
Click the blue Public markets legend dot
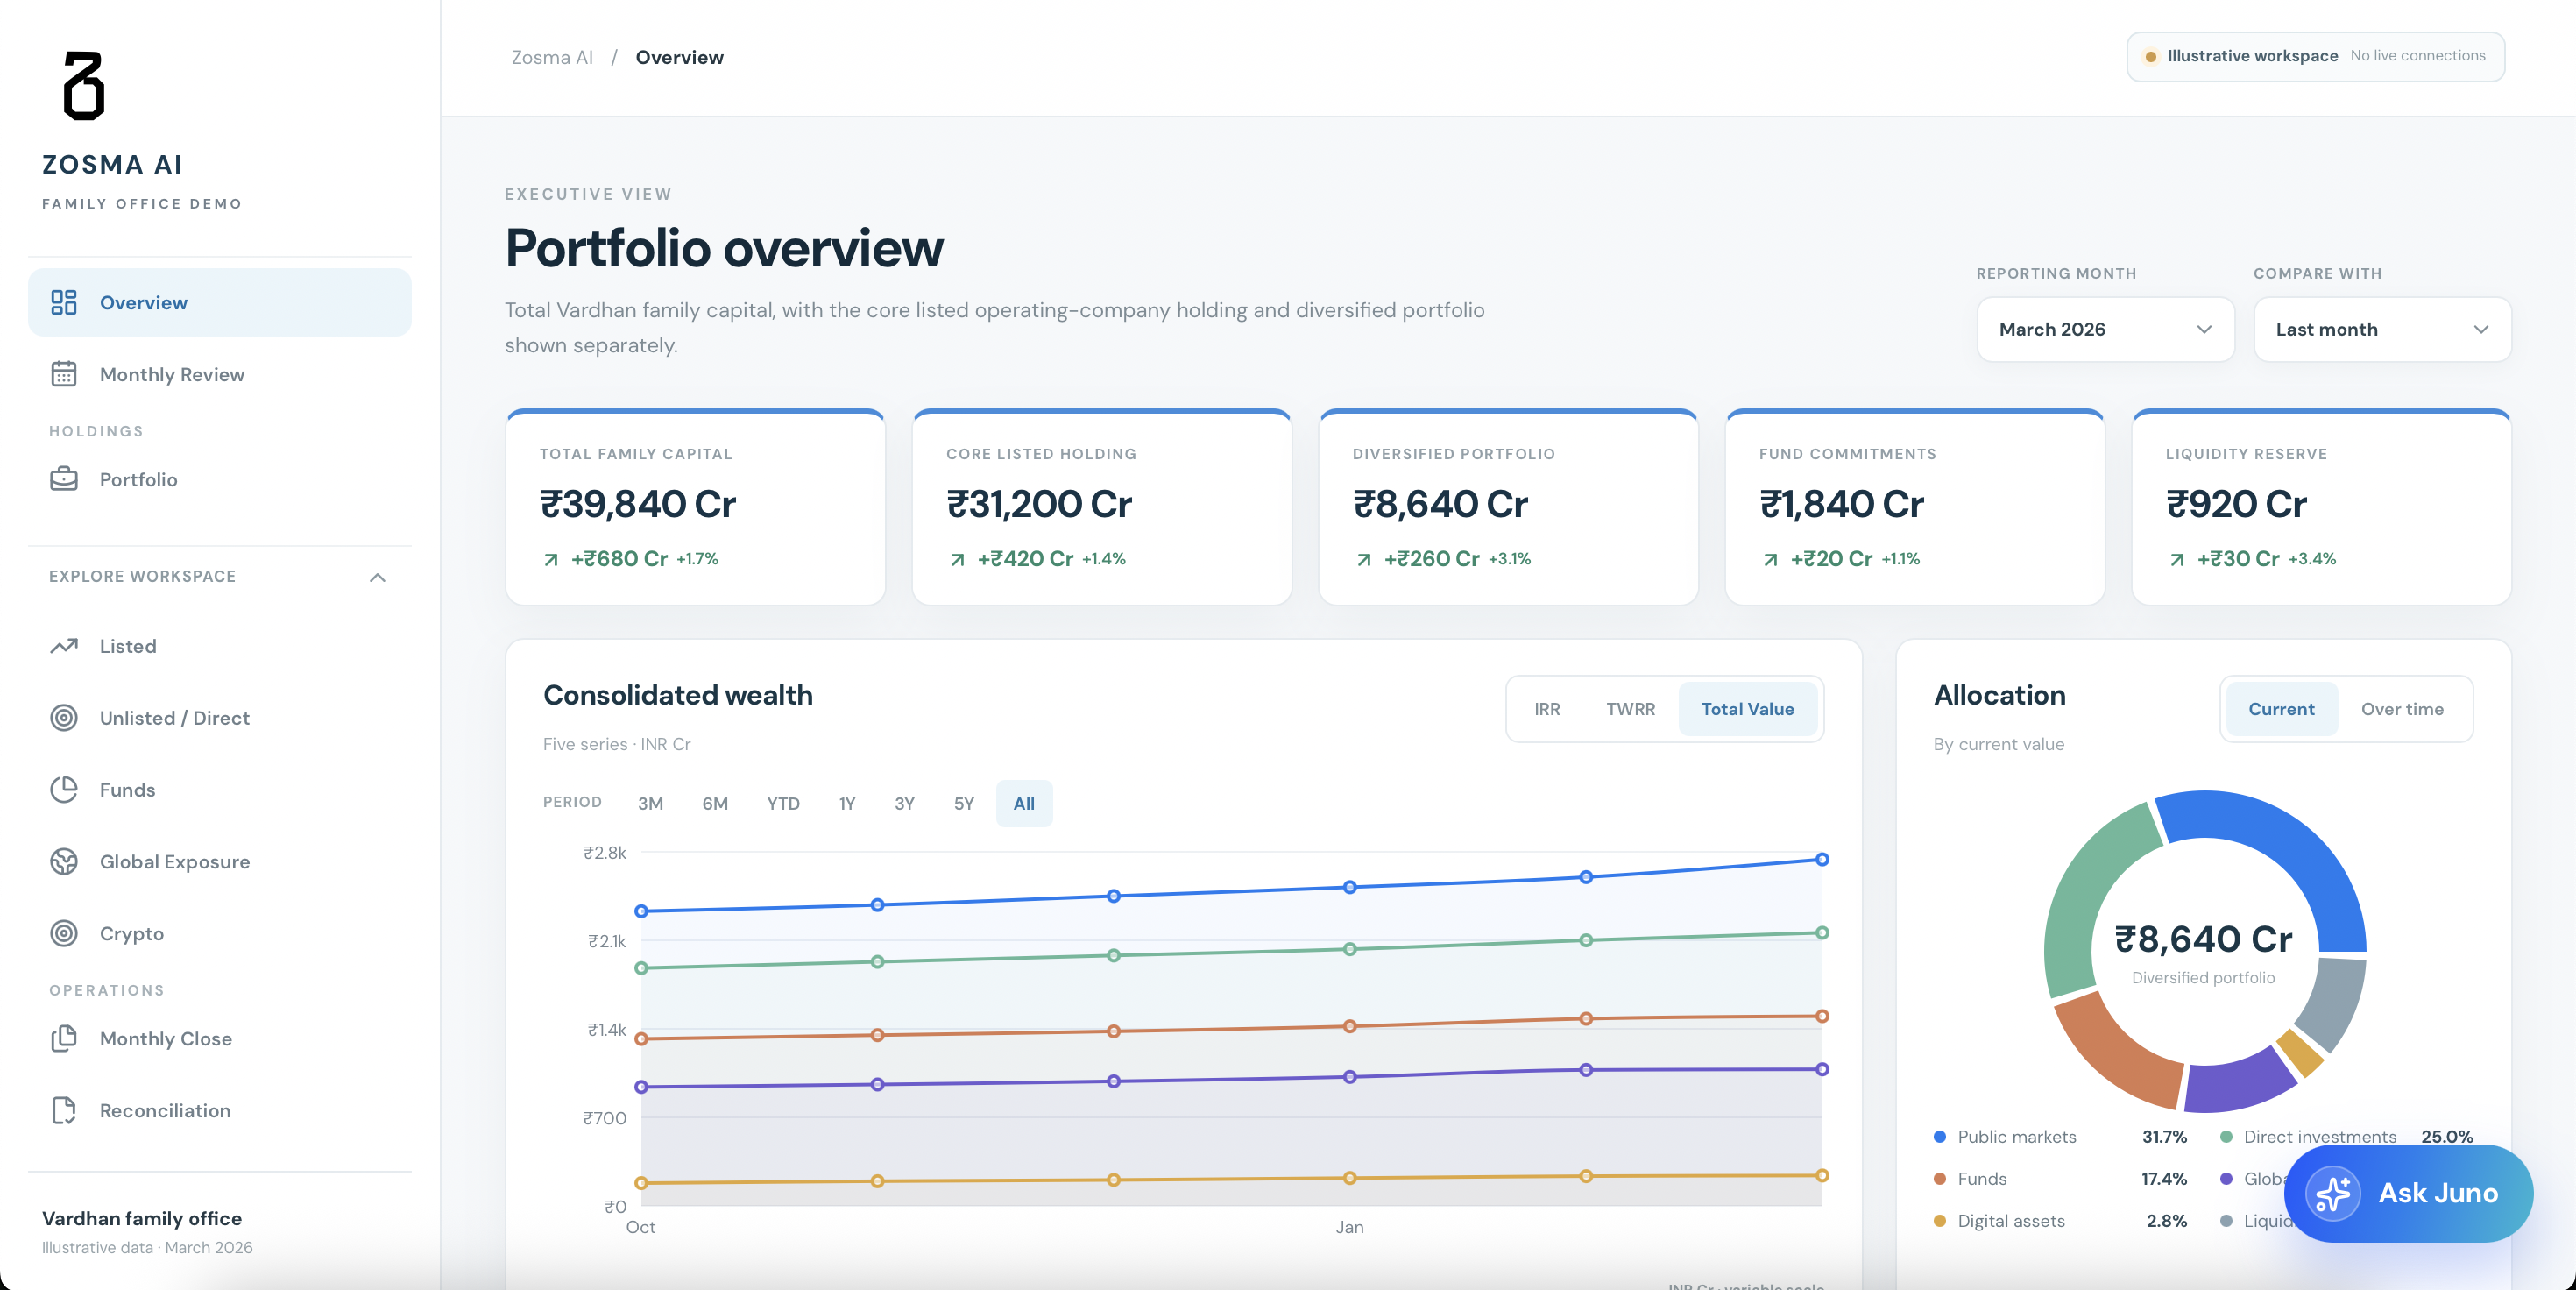[1940, 1137]
